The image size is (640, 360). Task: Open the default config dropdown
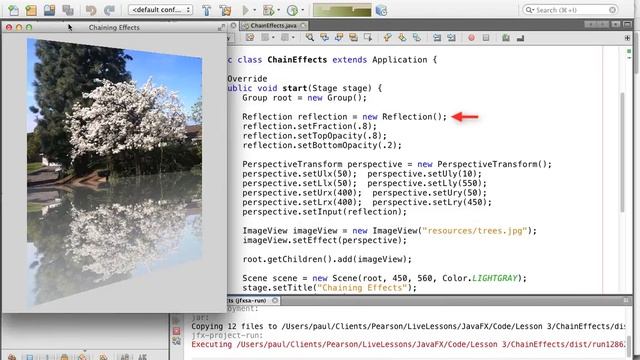click(x=160, y=10)
